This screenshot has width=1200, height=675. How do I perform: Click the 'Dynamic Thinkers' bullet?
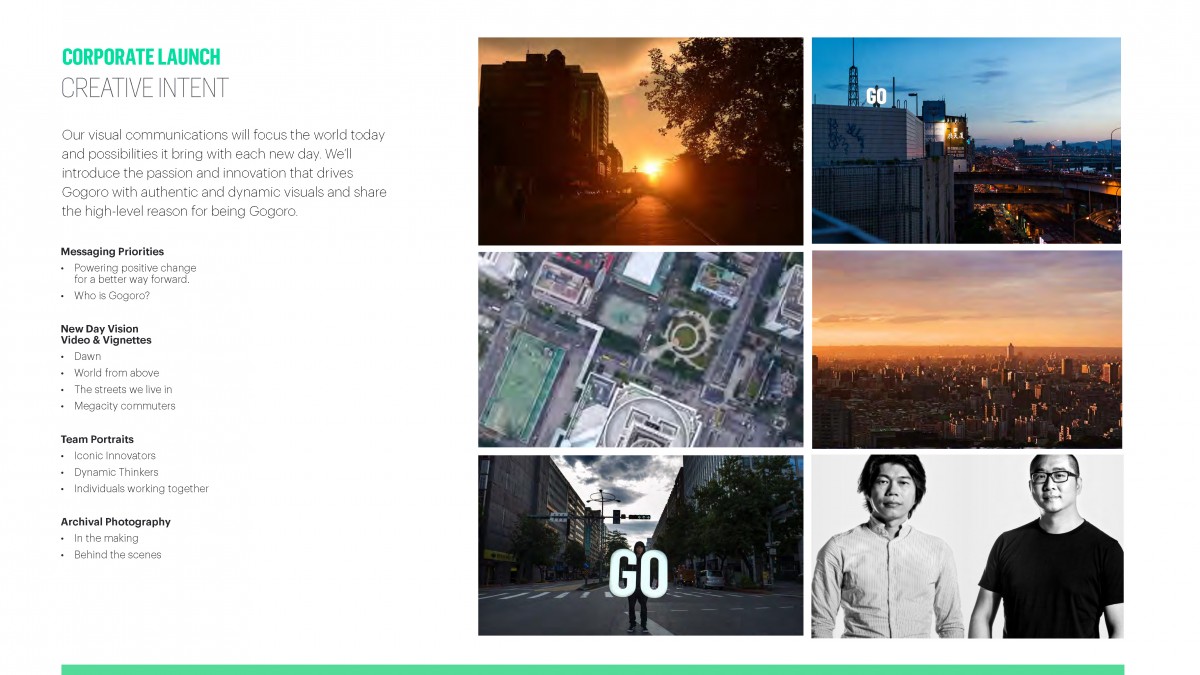pyautogui.click(x=116, y=473)
